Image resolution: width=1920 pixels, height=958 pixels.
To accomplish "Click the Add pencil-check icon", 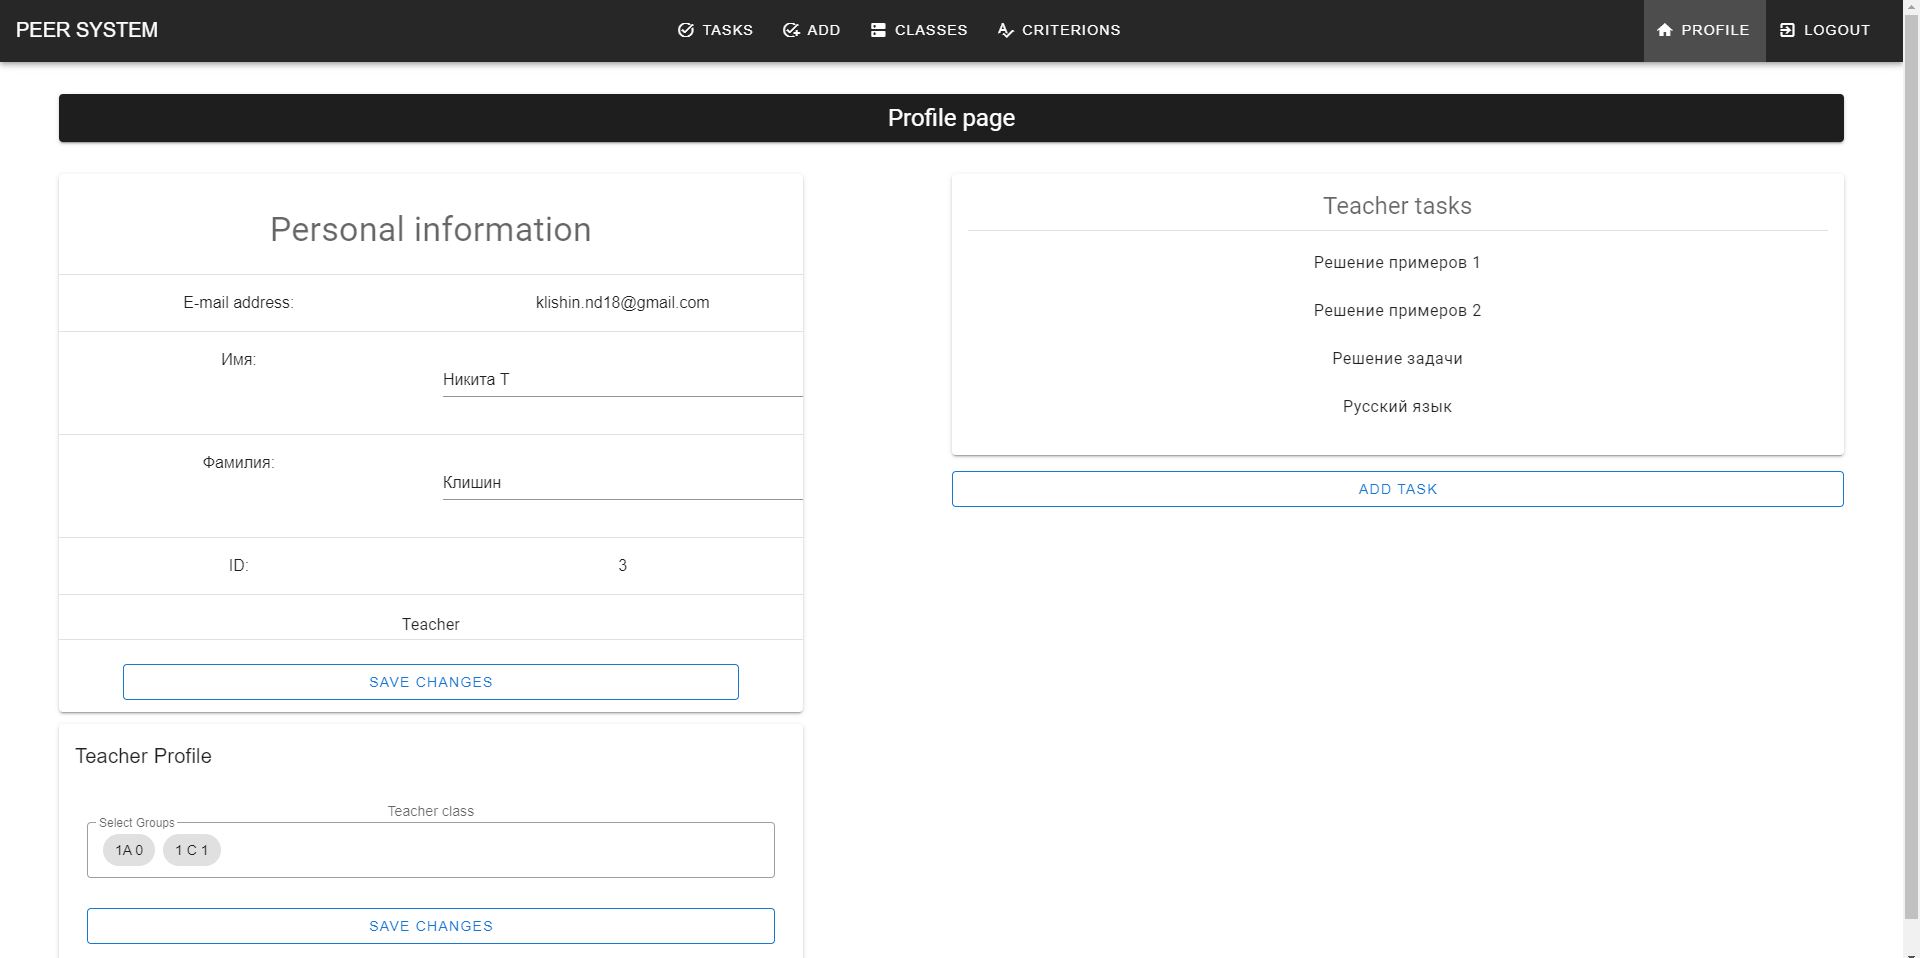I will pyautogui.click(x=791, y=30).
